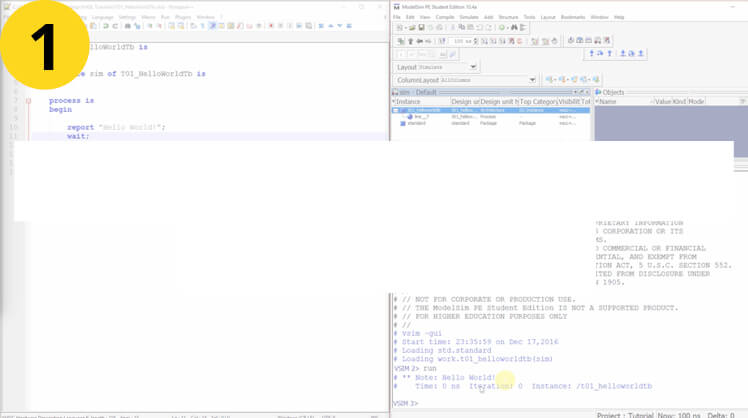This screenshot has width=748, height=418.
Task: Open the Simulate menu in ModelSim
Action: pyautogui.click(x=468, y=17)
